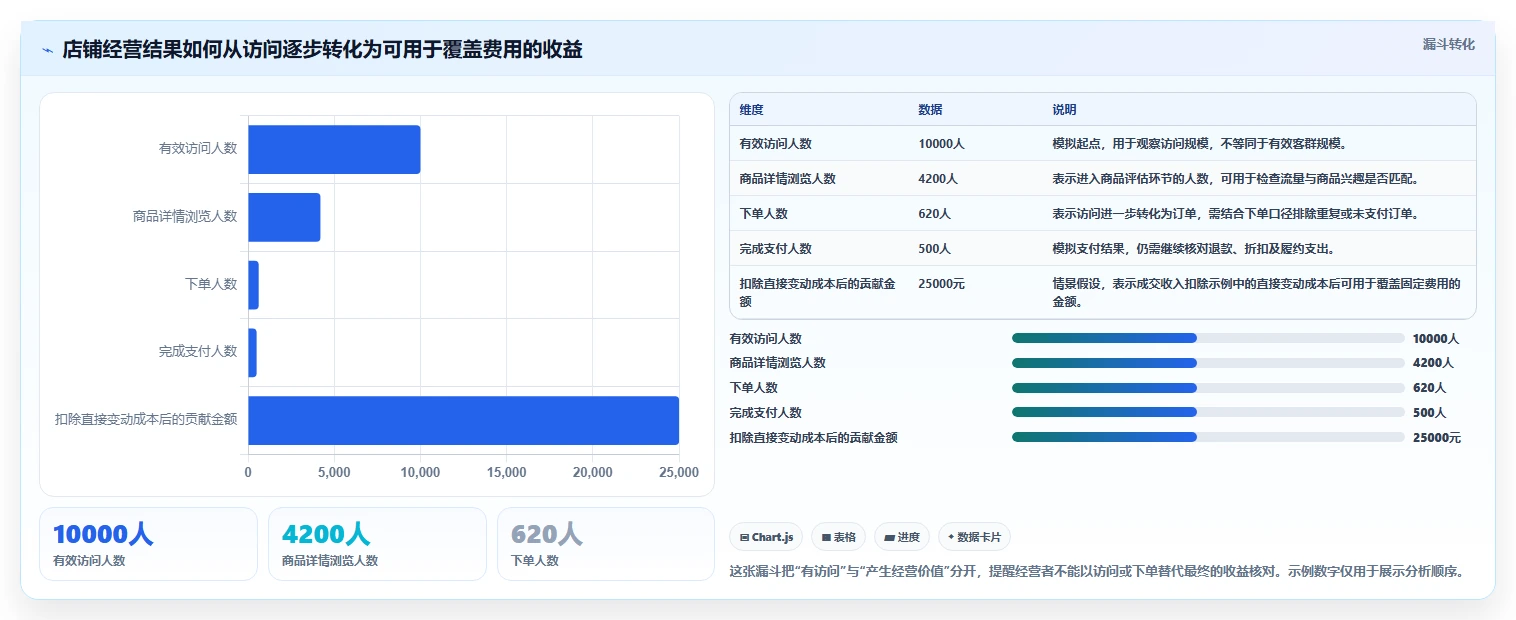Click the 500人 table cell
The height and width of the screenshot is (620, 1516).
click(x=934, y=249)
